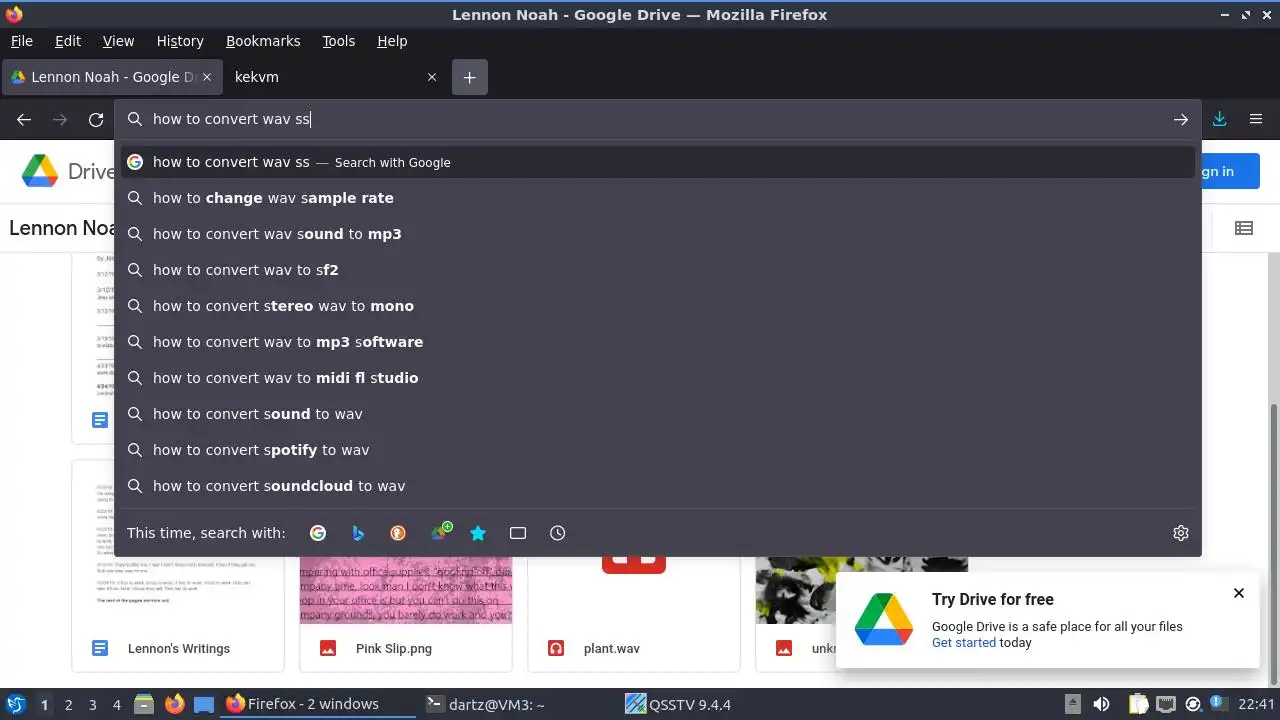Choose suggestion 'convert wav to midi fl studio'
1280x720 pixels.
[658, 378]
